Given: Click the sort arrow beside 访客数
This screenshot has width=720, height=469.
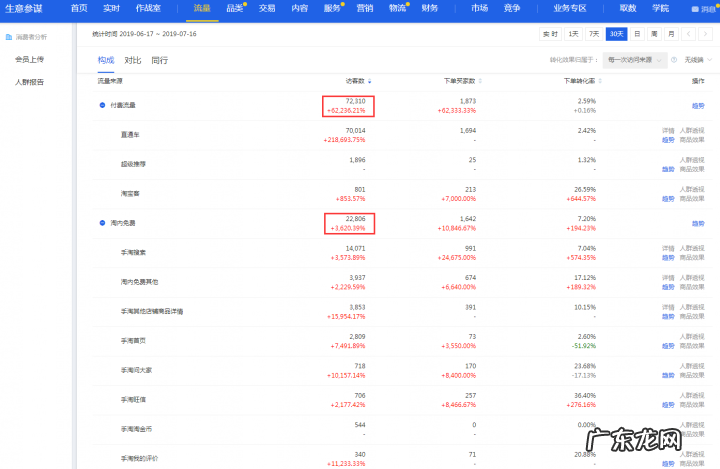Looking at the screenshot, I should click(371, 81).
